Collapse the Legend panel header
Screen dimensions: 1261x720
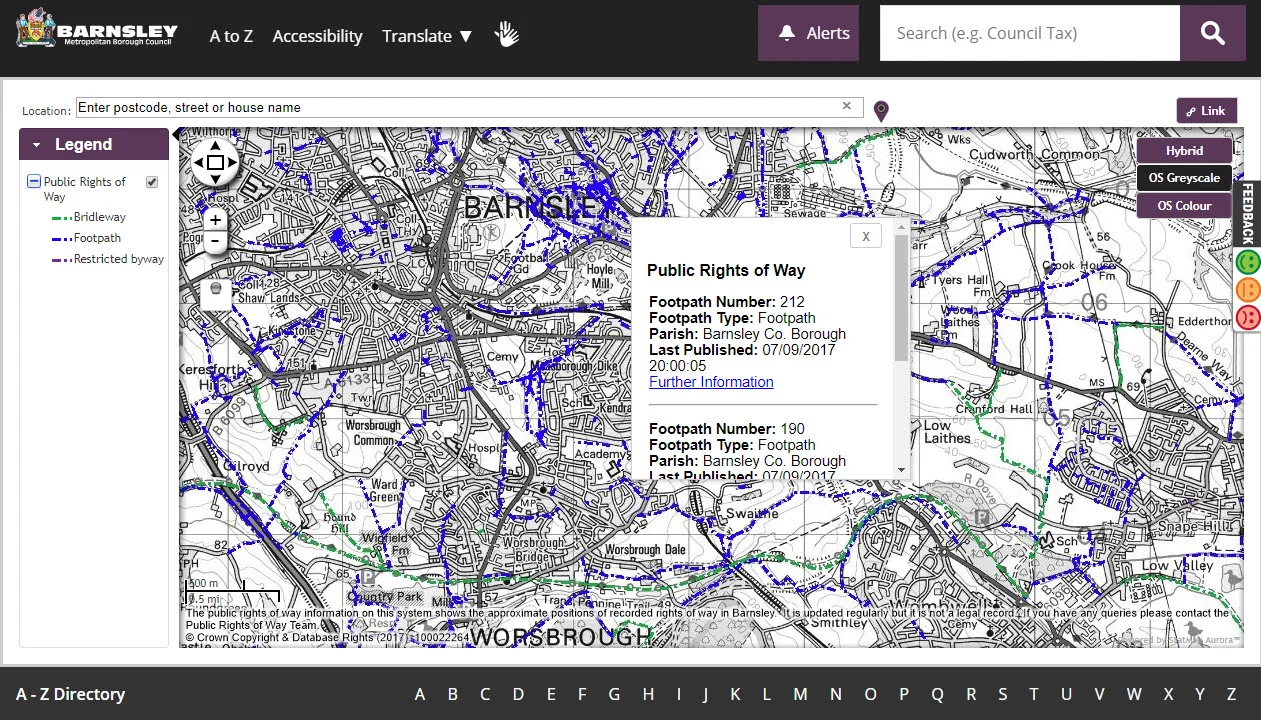[x=94, y=144]
